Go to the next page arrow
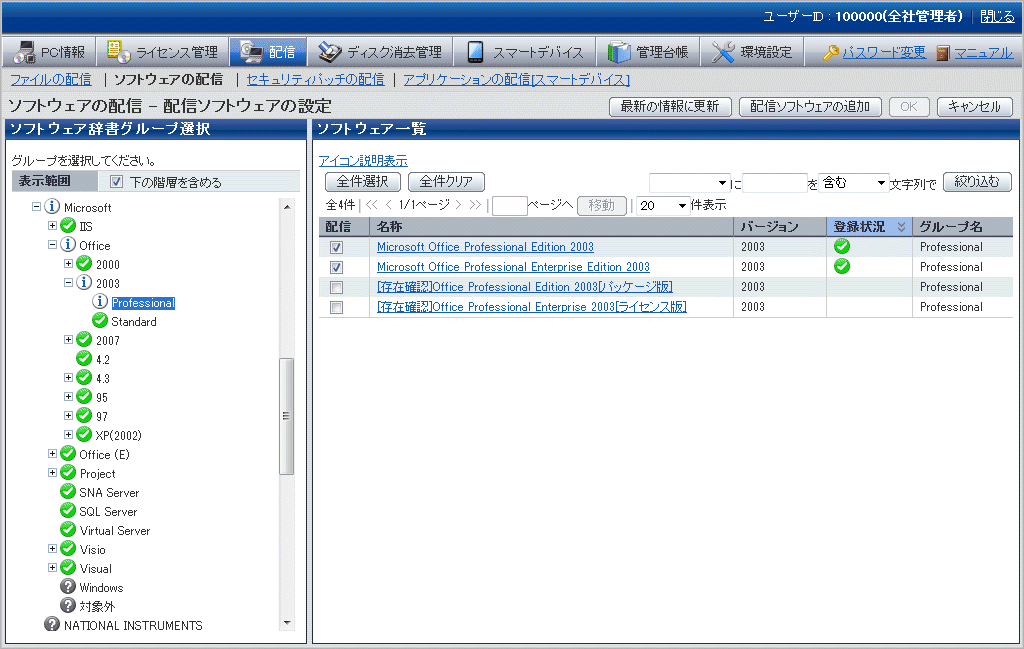The height and width of the screenshot is (649, 1024). [x=458, y=205]
